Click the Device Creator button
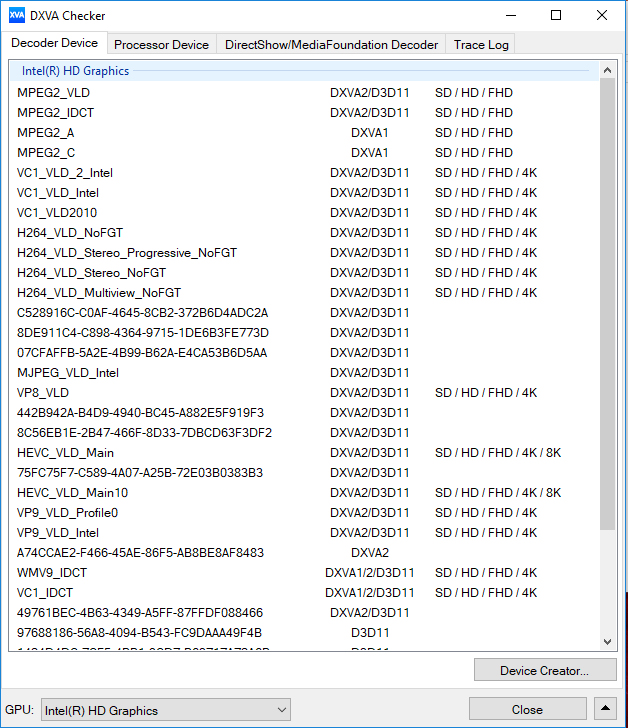Image resolution: width=628 pixels, height=728 pixels. (545, 670)
